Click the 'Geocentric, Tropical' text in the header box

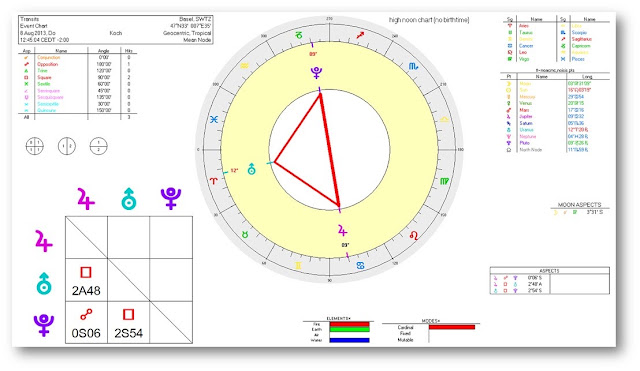pyautogui.click(x=187, y=33)
